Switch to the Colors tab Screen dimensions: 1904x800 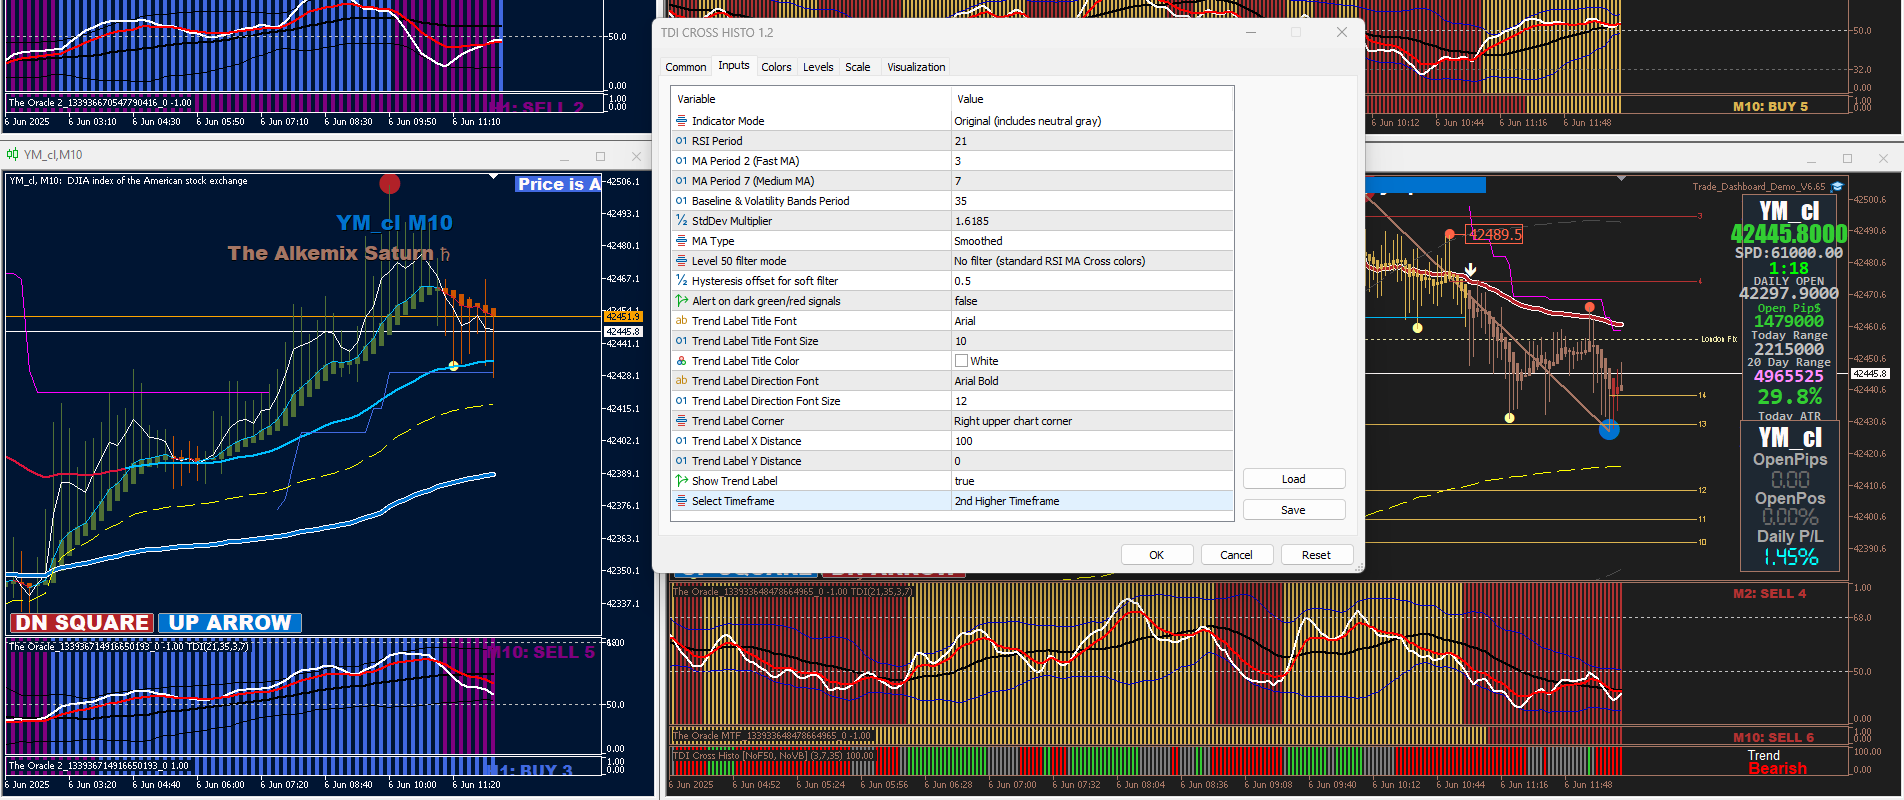(776, 67)
